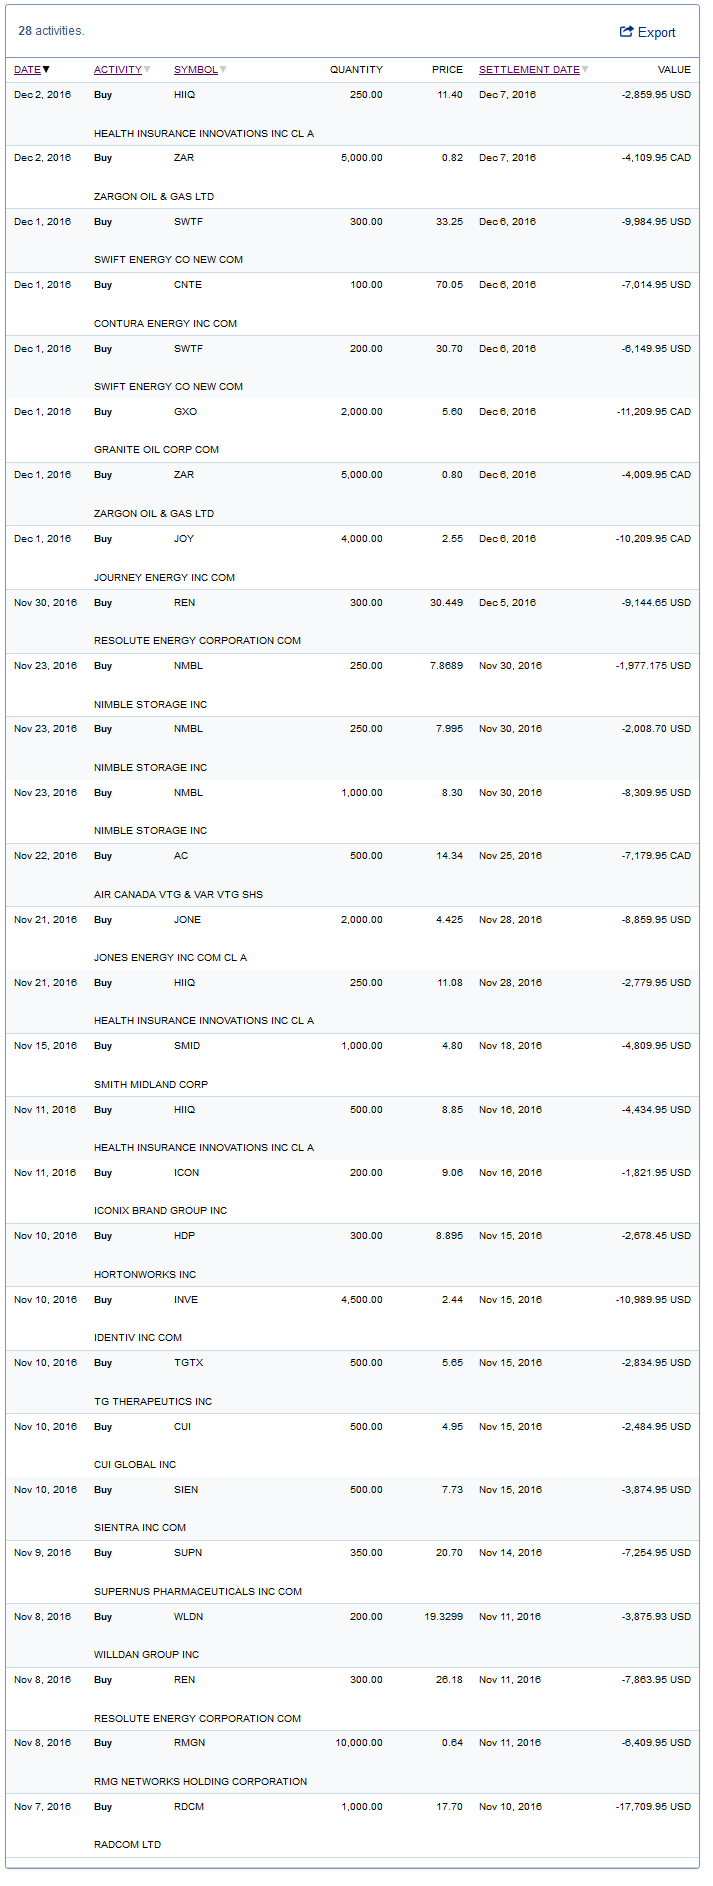Sort by the DATE column header link

coord(27,70)
